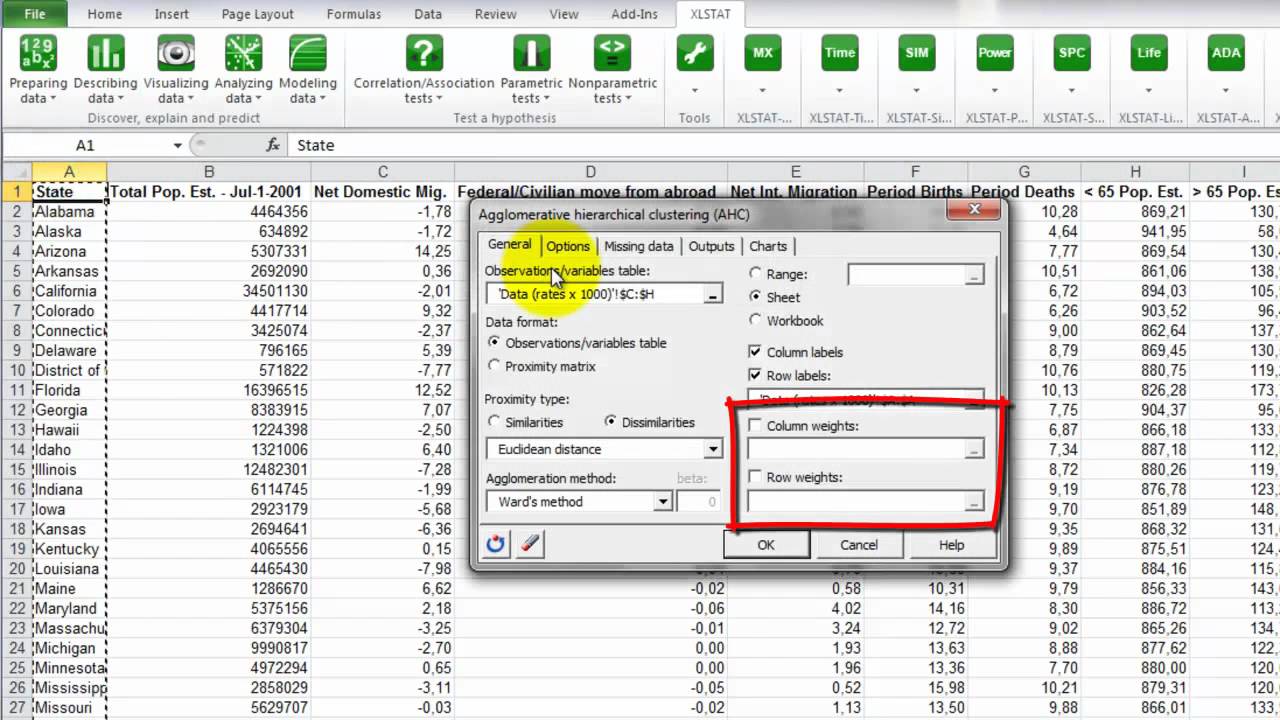Select cell containing Alabama
Screen dimensions: 1280x720
click(x=69, y=212)
